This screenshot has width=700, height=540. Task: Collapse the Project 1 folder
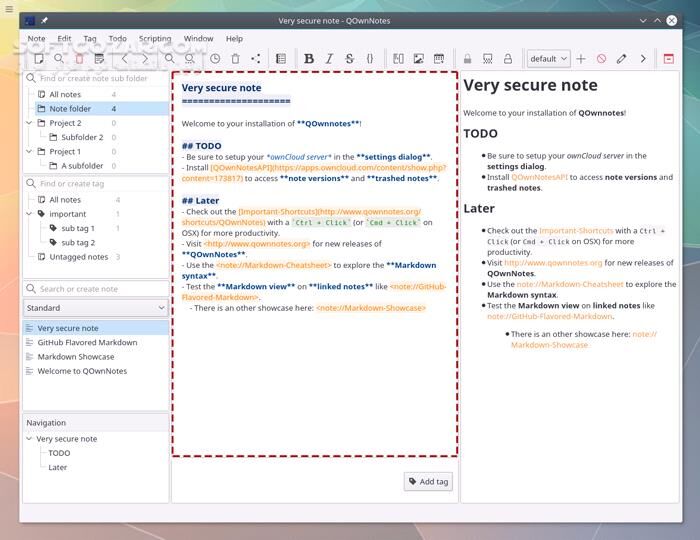29,151
